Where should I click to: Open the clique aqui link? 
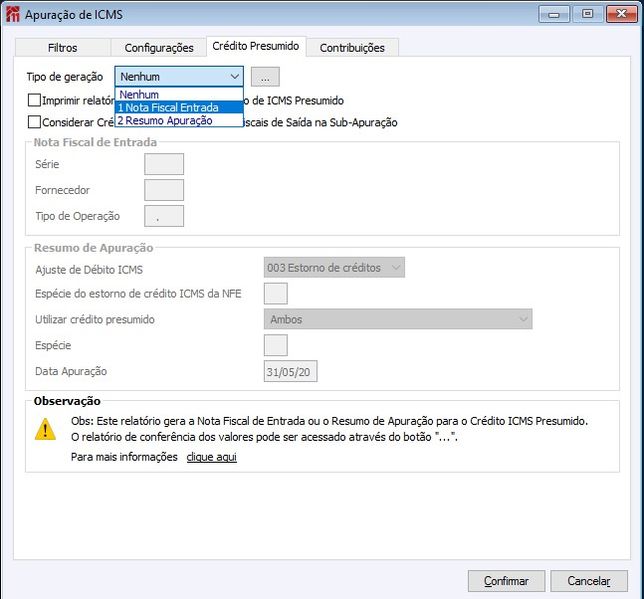tap(212, 457)
